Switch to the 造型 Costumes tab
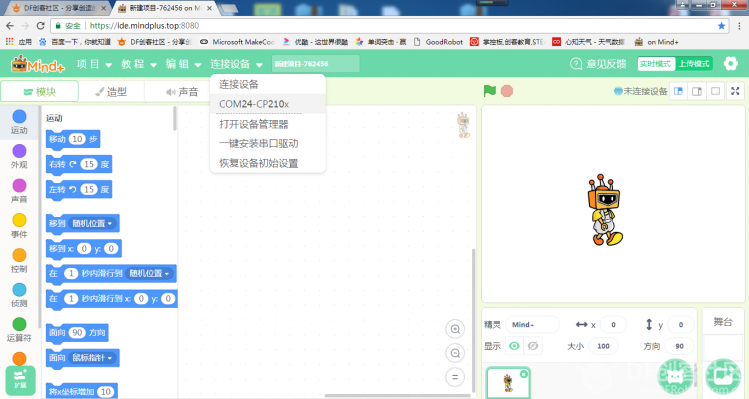749x399 pixels. coord(111,91)
